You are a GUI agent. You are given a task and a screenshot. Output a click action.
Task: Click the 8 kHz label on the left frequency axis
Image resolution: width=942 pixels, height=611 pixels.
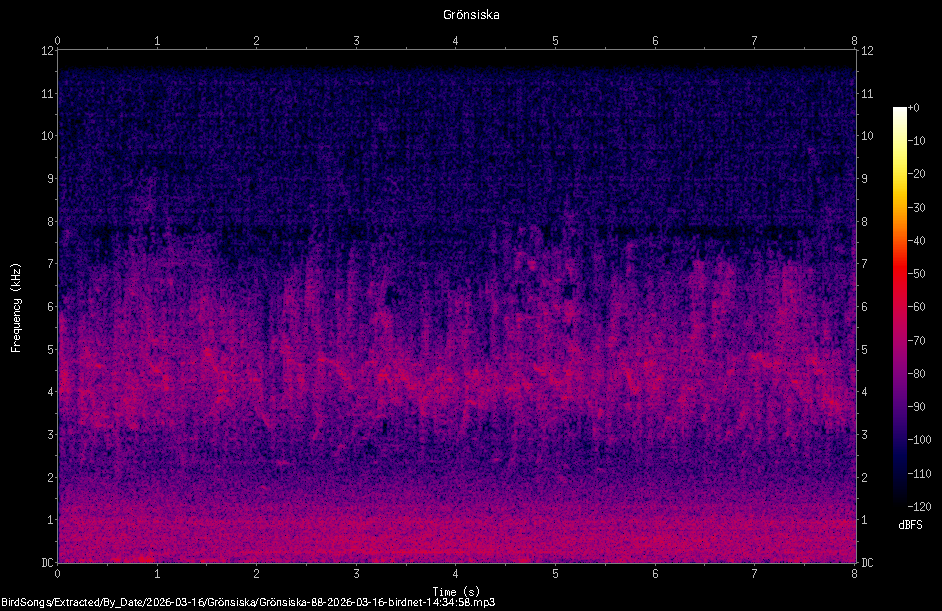pyautogui.click(x=50, y=221)
